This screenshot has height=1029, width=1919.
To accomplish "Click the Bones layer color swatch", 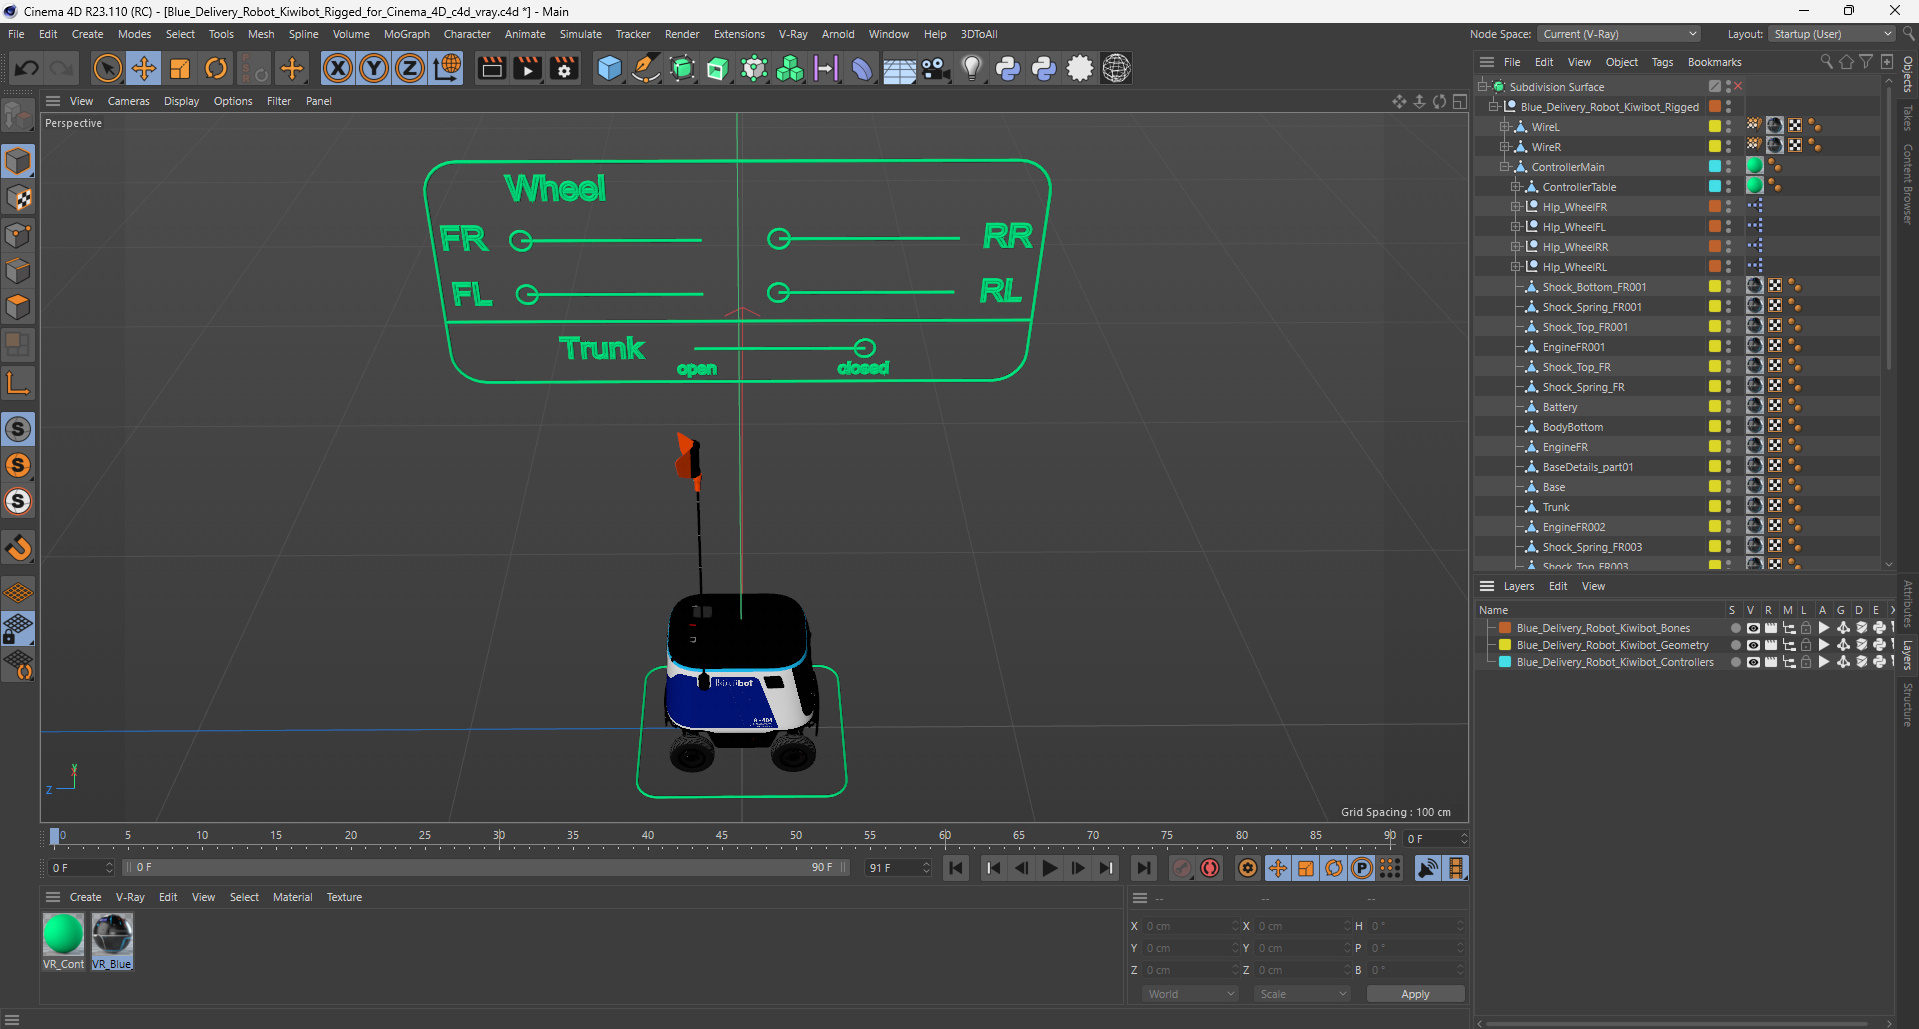I will point(1504,628).
